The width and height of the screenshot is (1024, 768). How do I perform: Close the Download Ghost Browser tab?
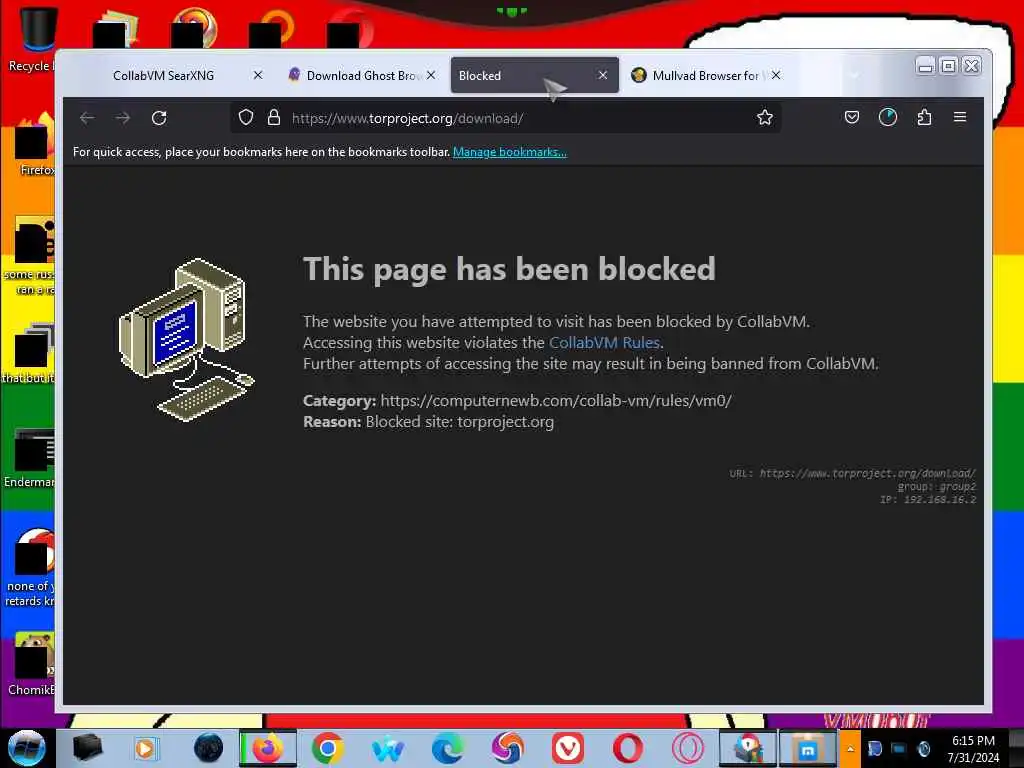coord(431,75)
